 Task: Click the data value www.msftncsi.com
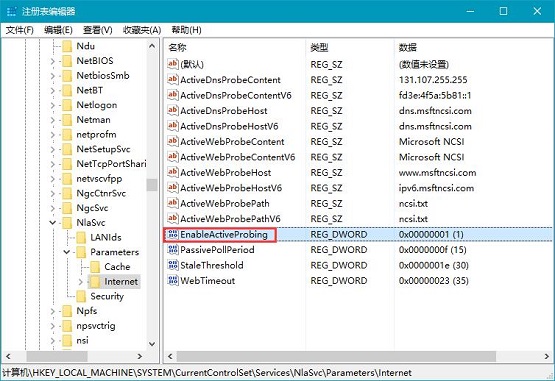tap(437, 172)
